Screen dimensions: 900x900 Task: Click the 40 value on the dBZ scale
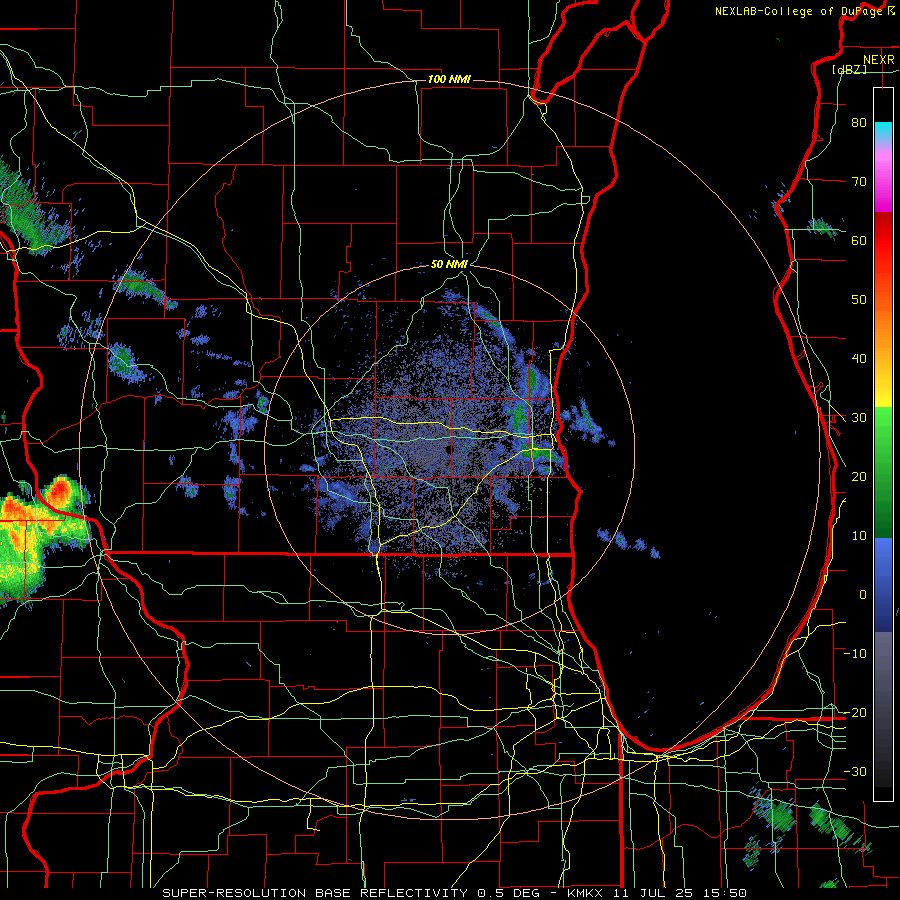[859, 359]
